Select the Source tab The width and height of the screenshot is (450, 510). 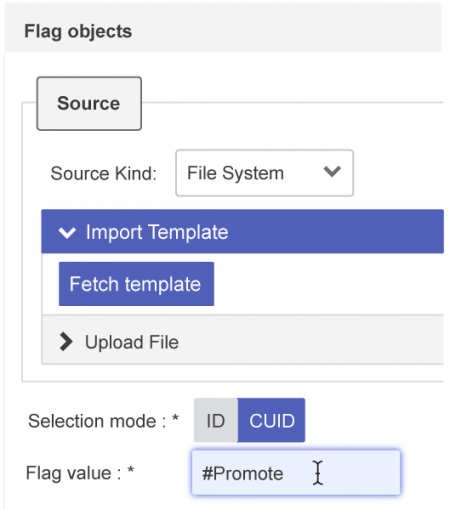(x=89, y=103)
